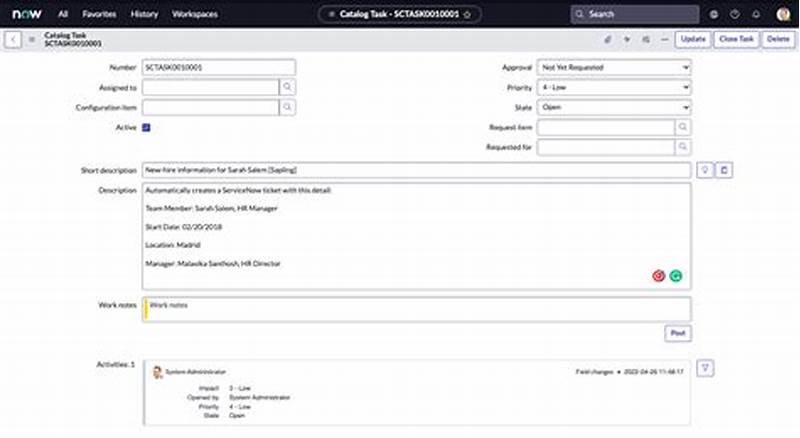
Task: Click the red circular icon in Description
Action: tap(659, 276)
